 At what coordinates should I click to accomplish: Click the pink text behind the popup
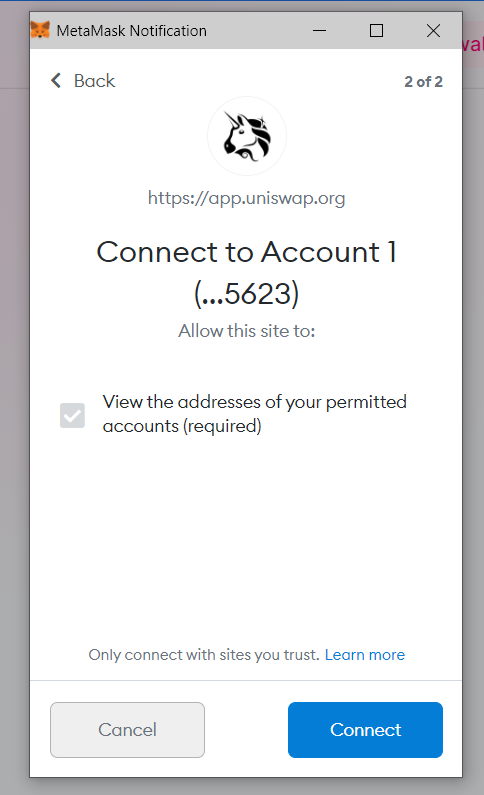coord(473,45)
